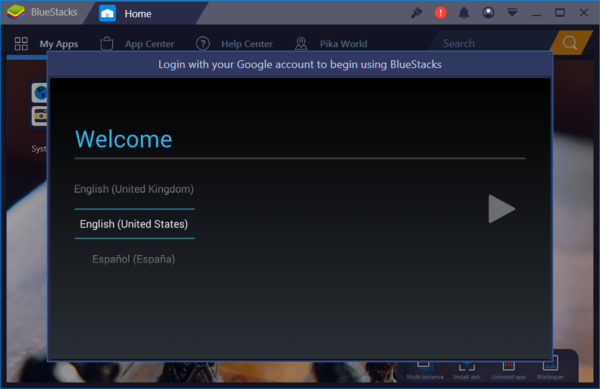Screen dimensions: 600x389
Task: Click the camera app icon behind dialog
Action: [39, 116]
